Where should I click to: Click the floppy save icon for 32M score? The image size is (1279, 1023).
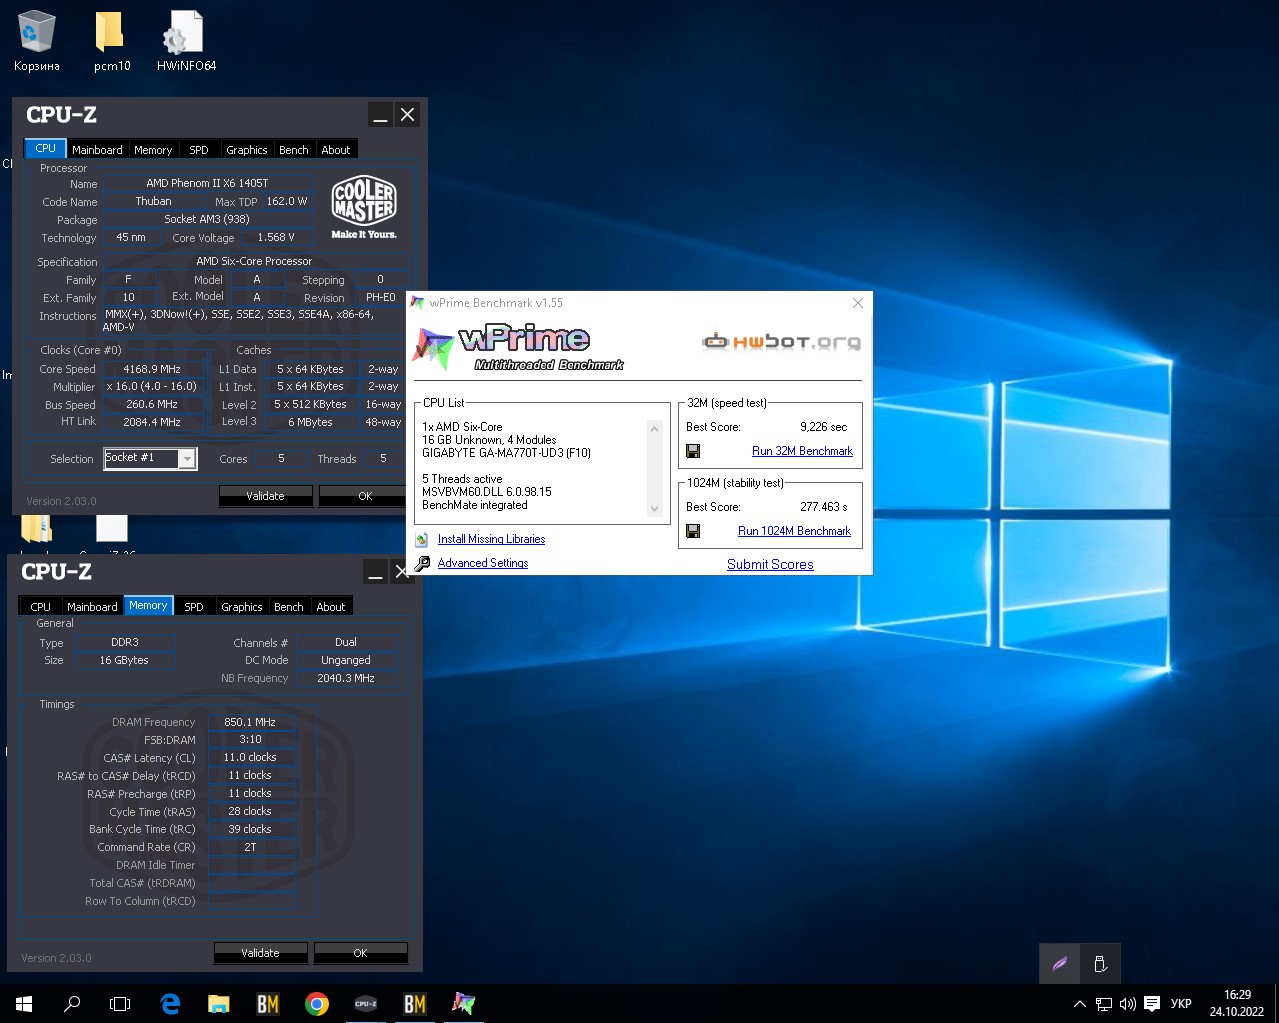(693, 451)
